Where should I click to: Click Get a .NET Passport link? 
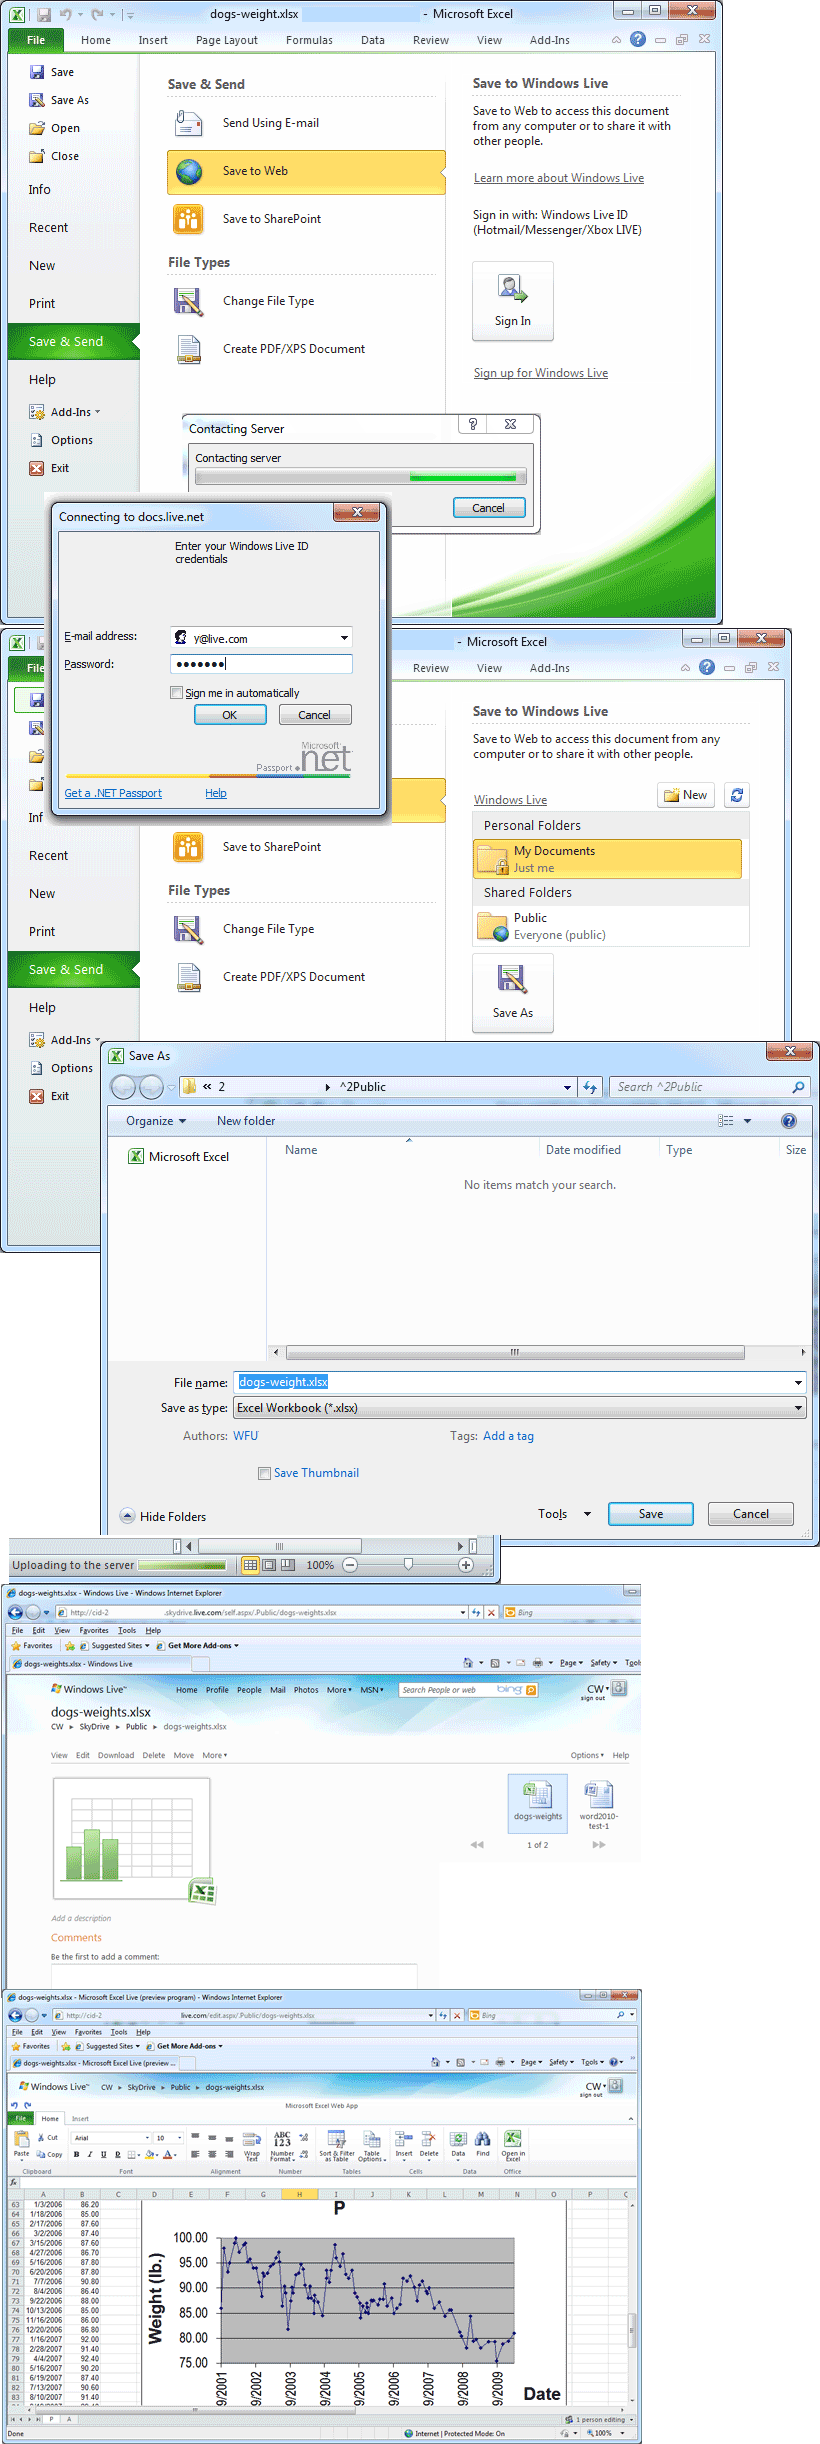pos(113,793)
